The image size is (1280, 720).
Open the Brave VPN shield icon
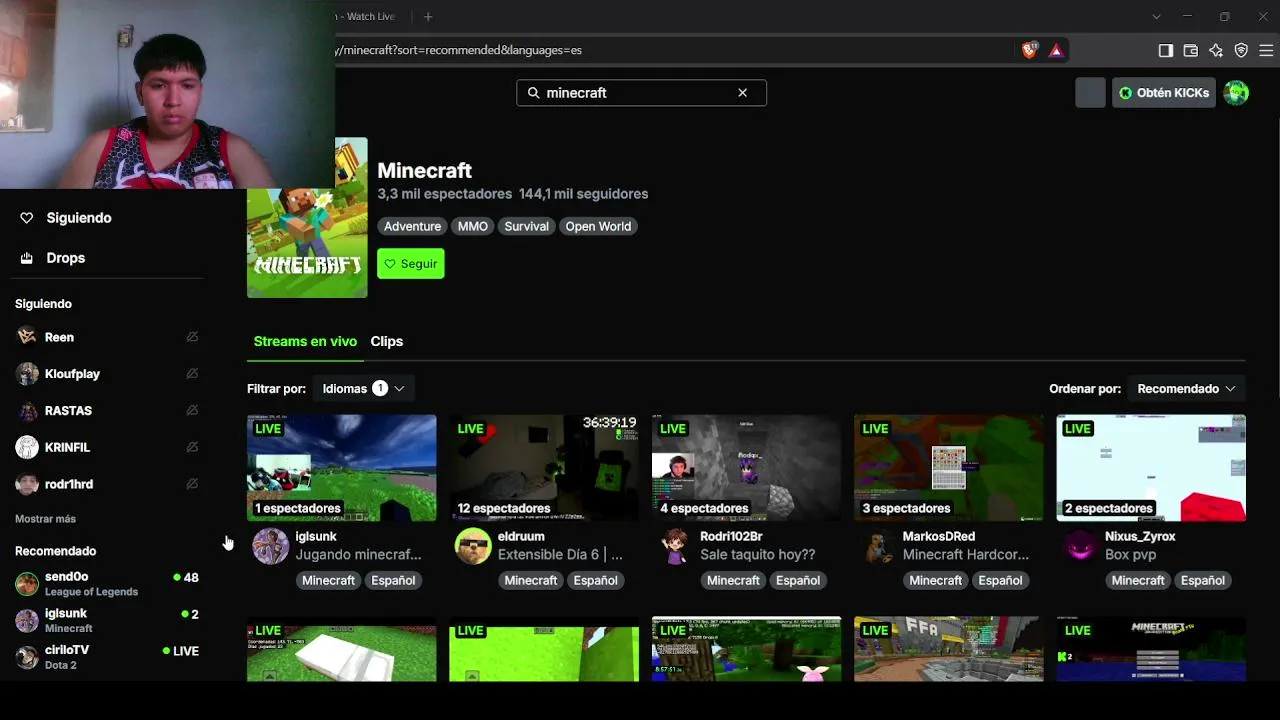[x=1241, y=50]
